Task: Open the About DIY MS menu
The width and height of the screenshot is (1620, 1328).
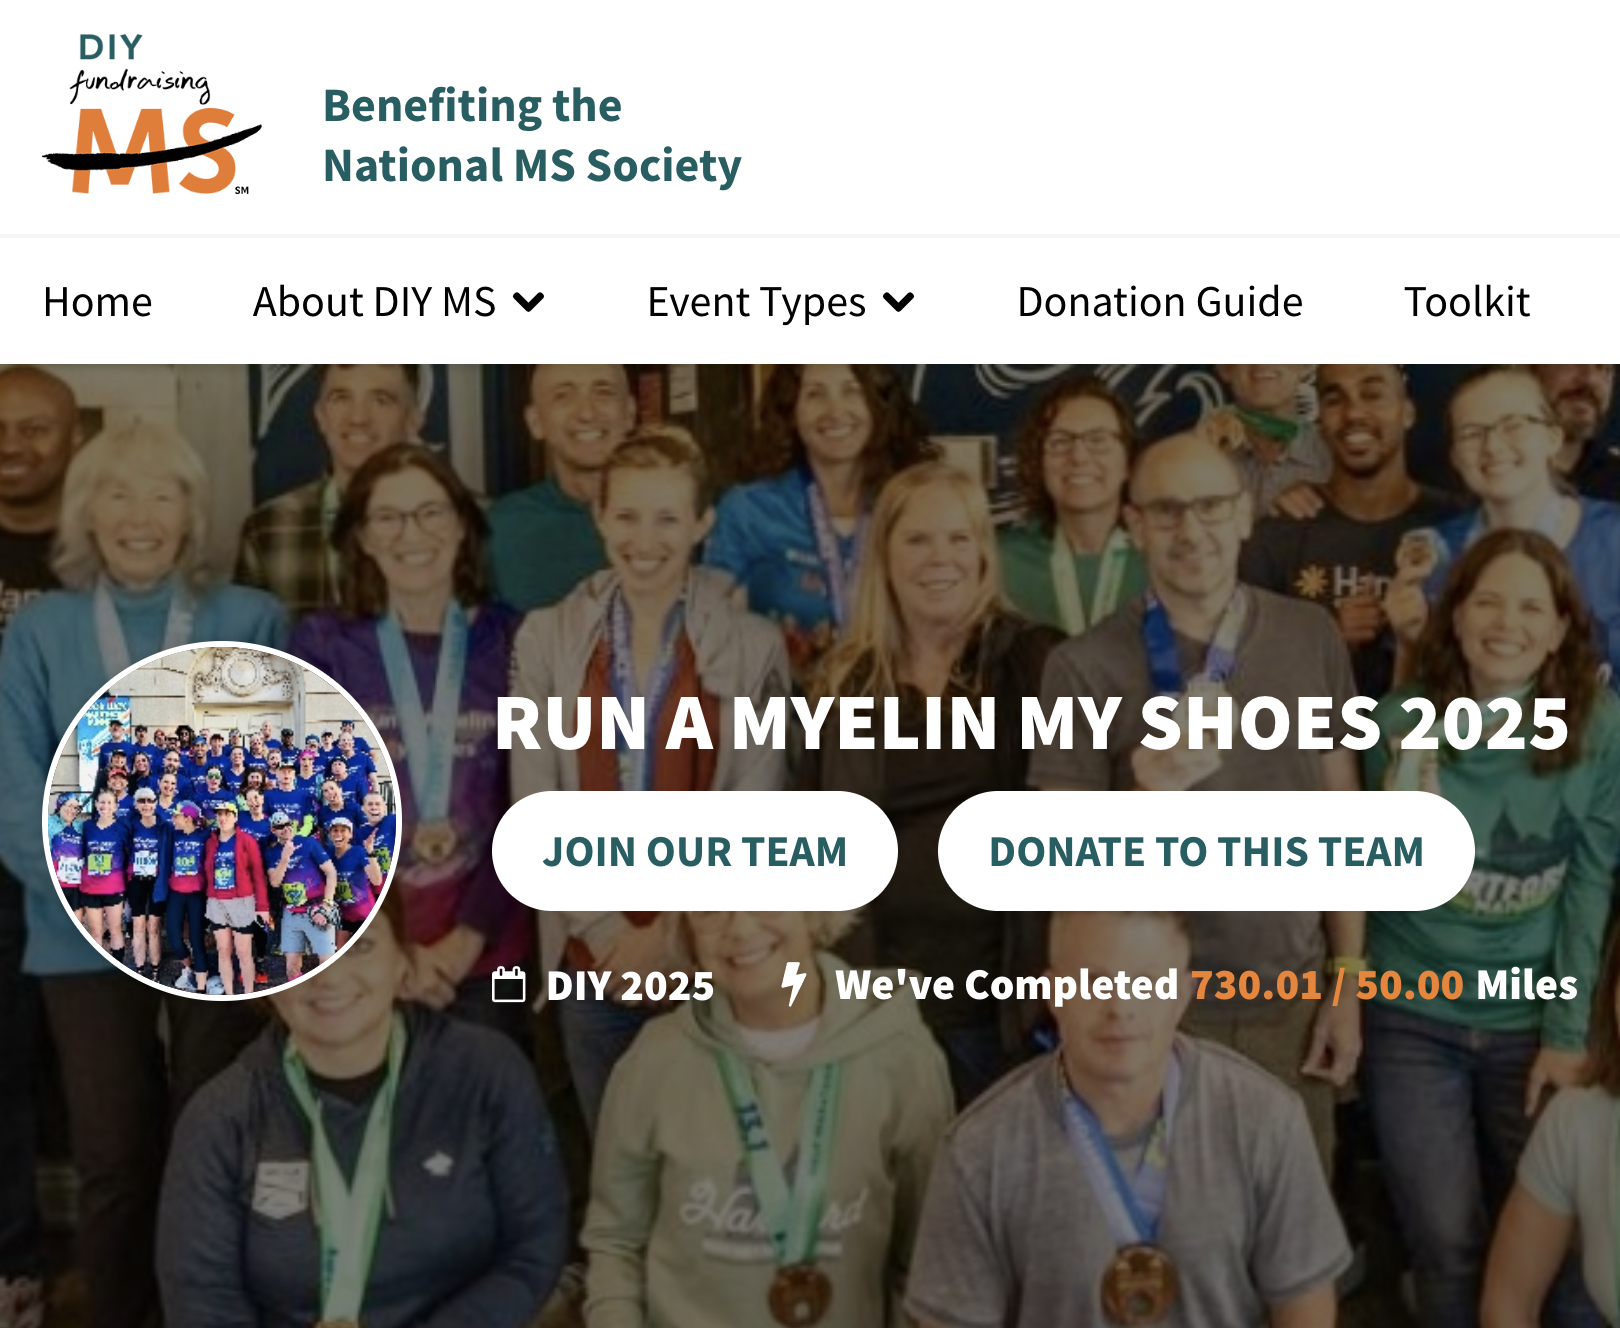Action: tap(398, 302)
